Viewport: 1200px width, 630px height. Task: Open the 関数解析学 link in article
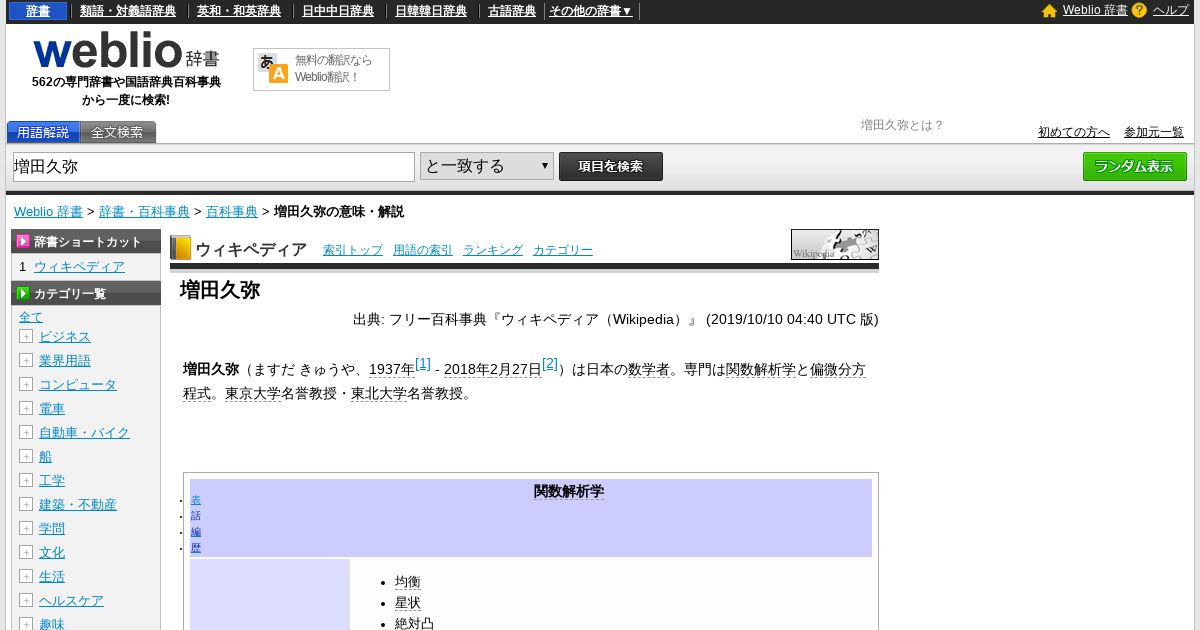761,369
